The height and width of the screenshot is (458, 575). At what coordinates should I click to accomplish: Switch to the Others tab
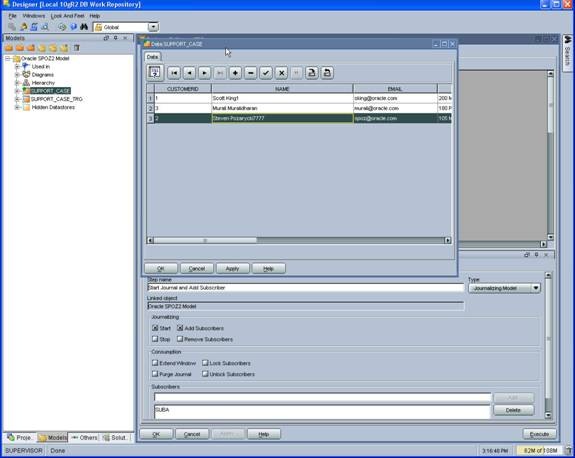click(84, 437)
